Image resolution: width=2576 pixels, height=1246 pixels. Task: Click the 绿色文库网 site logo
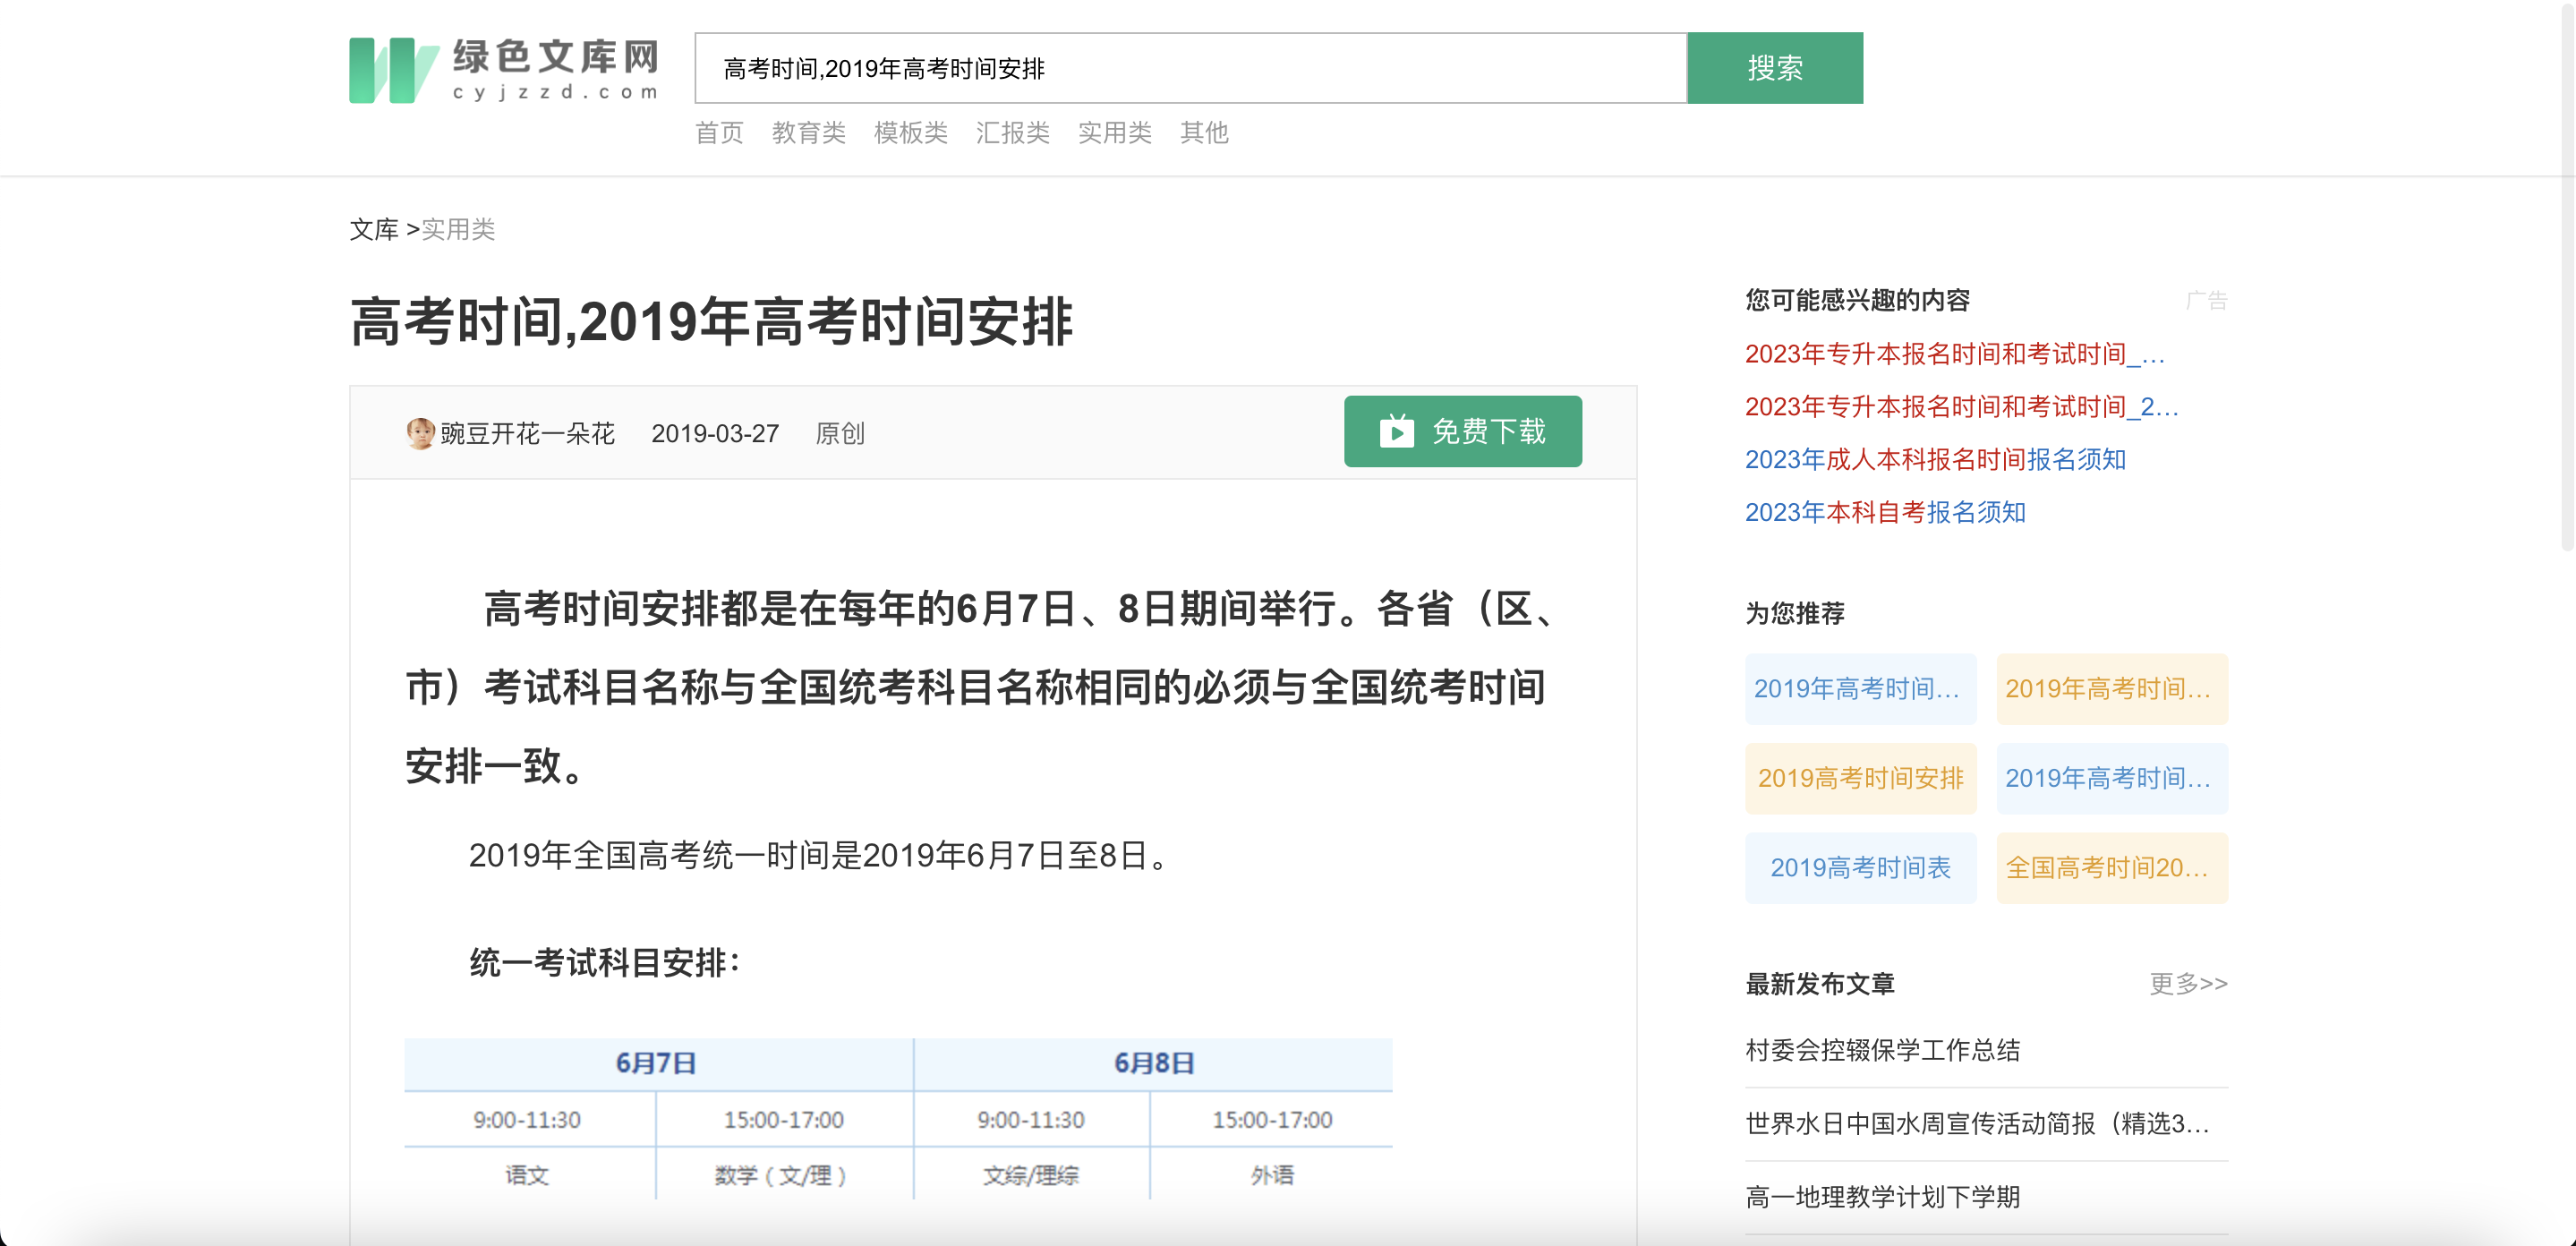(504, 69)
